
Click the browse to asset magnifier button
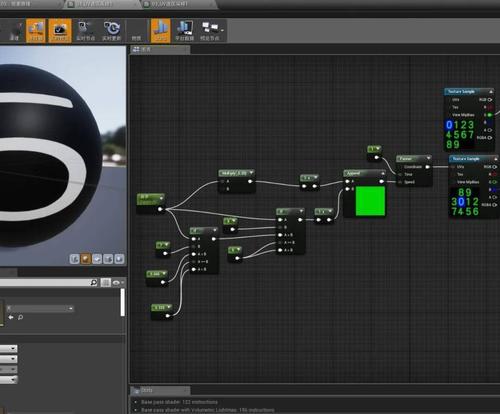tap(20, 317)
